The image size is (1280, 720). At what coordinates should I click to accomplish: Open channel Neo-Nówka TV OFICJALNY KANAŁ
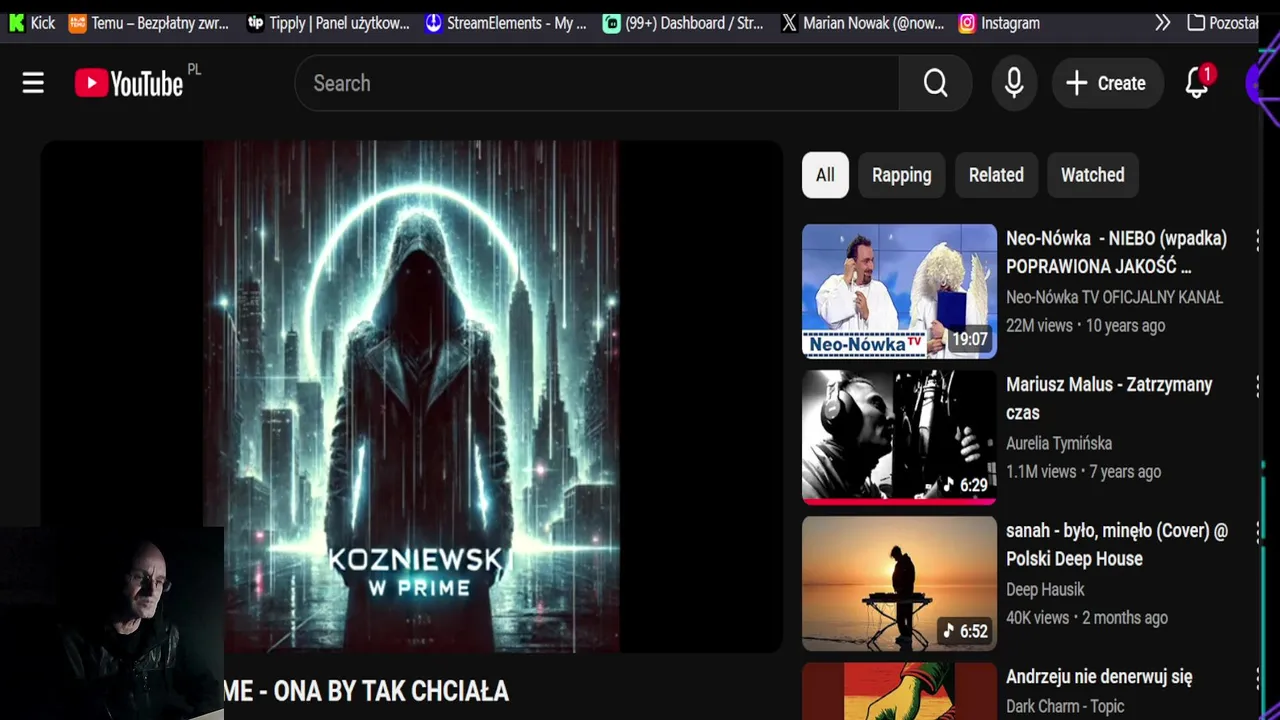pos(1114,297)
